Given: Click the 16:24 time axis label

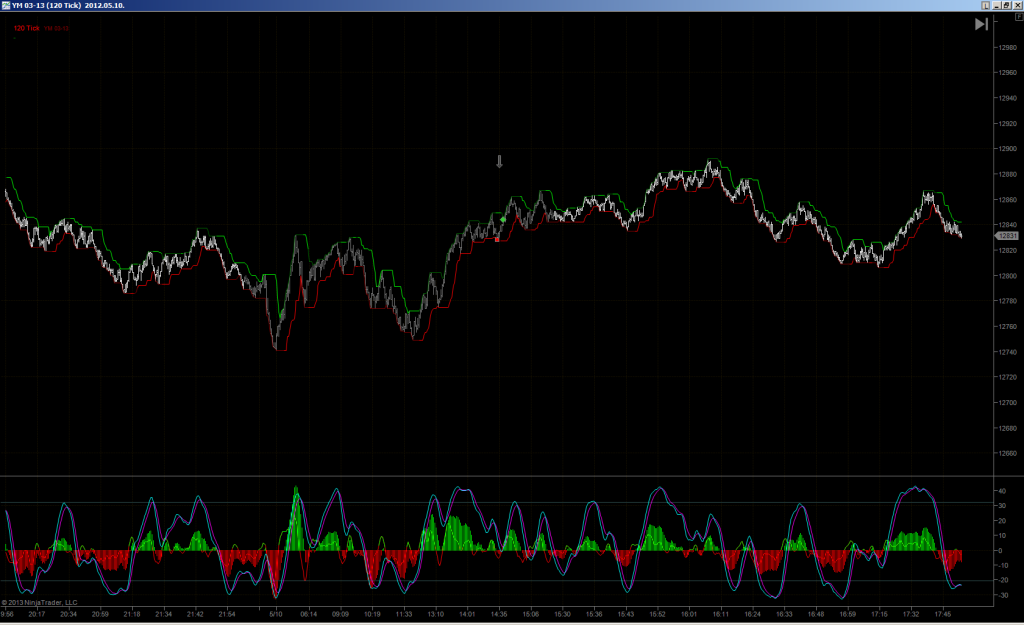Looking at the screenshot, I should coord(752,614).
